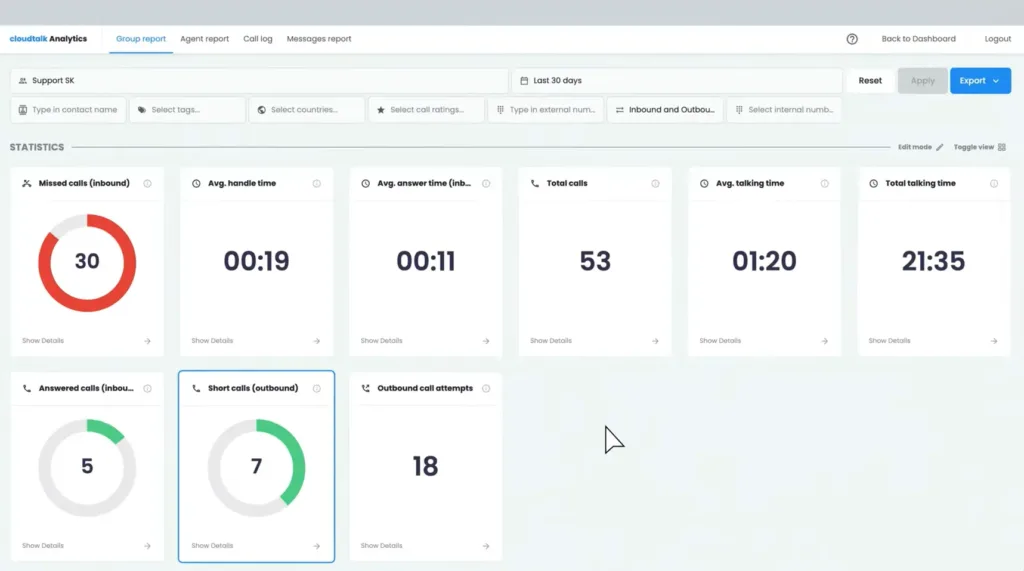Click info icon on Avg. talking time card
Viewport: 1024px width, 571px height.
(x=825, y=184)
